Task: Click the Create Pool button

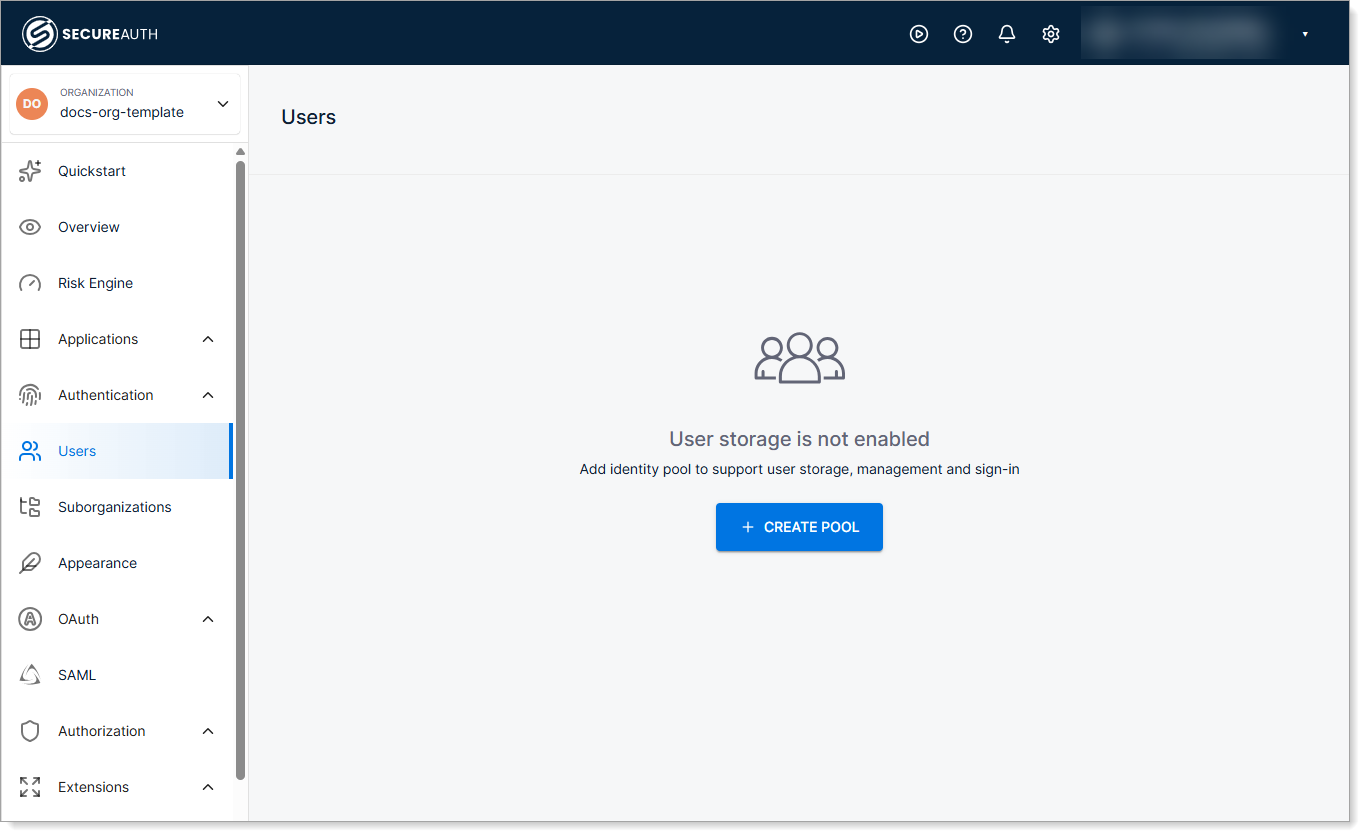Action: pyautogui.click(x=799, y=527)
